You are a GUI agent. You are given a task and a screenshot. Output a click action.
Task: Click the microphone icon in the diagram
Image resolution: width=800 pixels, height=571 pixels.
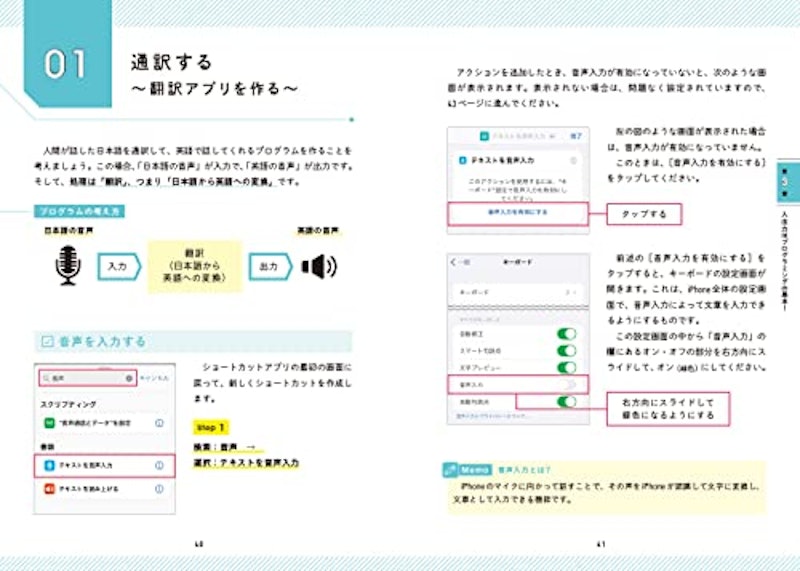(68, 265)
